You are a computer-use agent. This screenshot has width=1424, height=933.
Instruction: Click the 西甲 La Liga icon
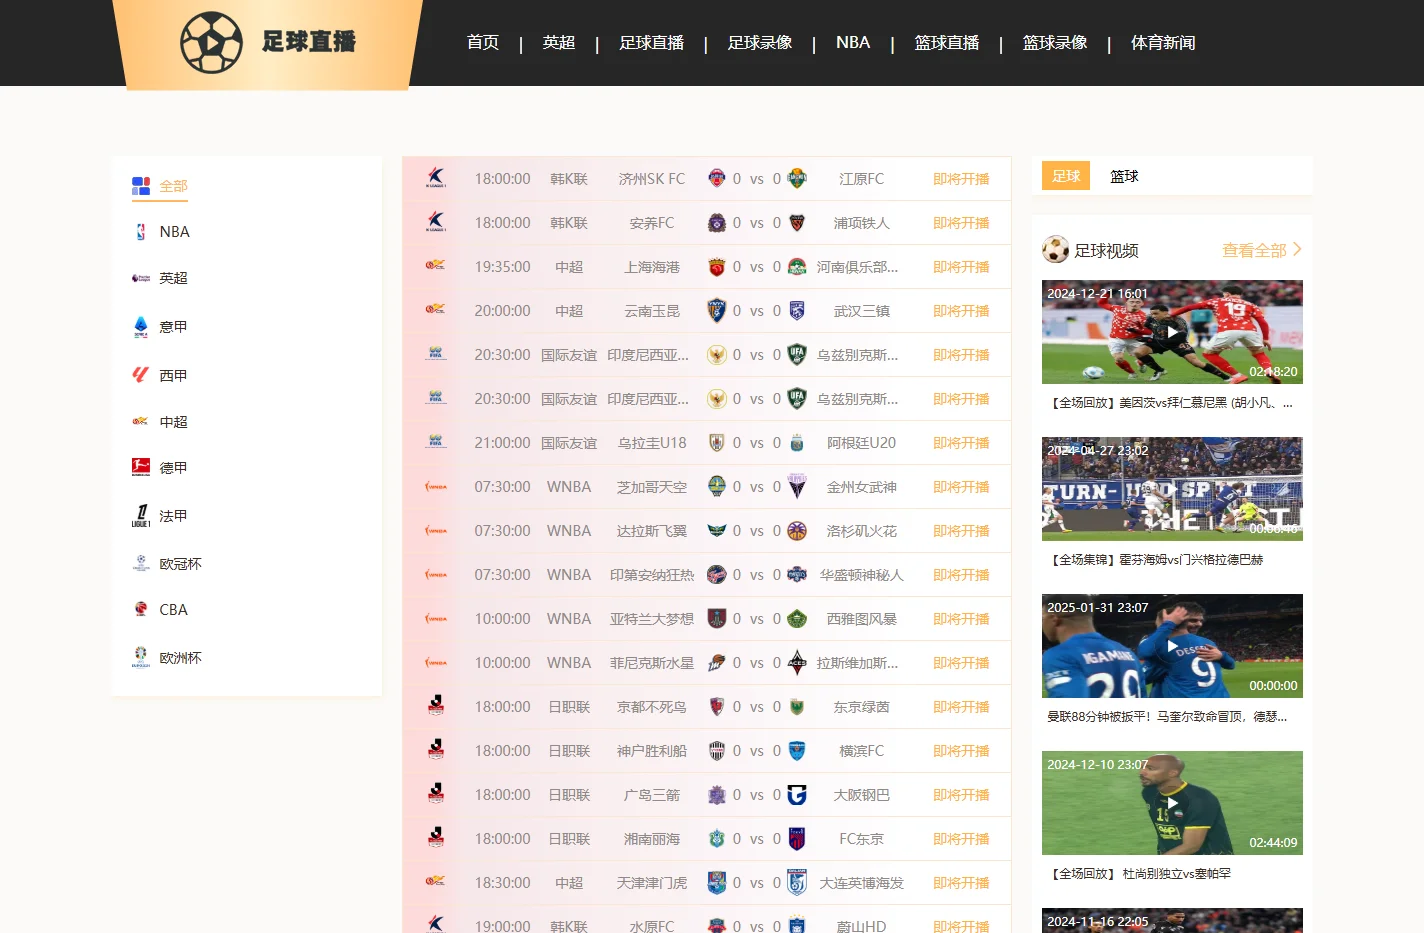coord(141,375)
